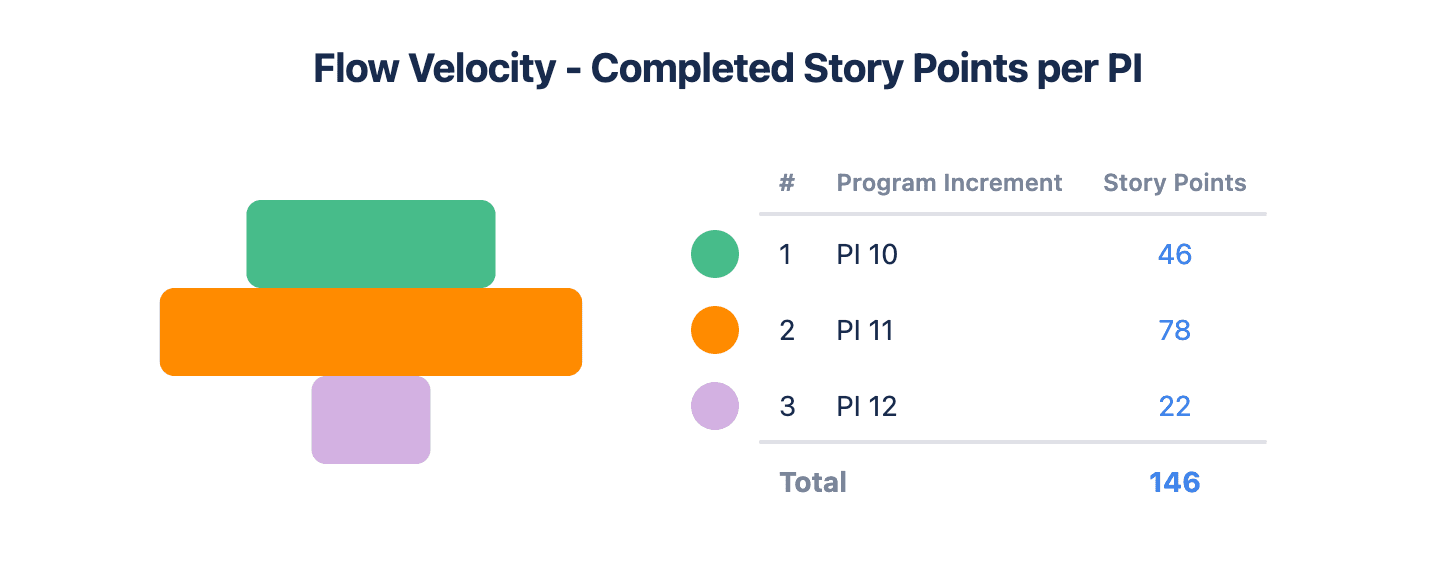Select the PI 10 row label

(x=867, y=255)
